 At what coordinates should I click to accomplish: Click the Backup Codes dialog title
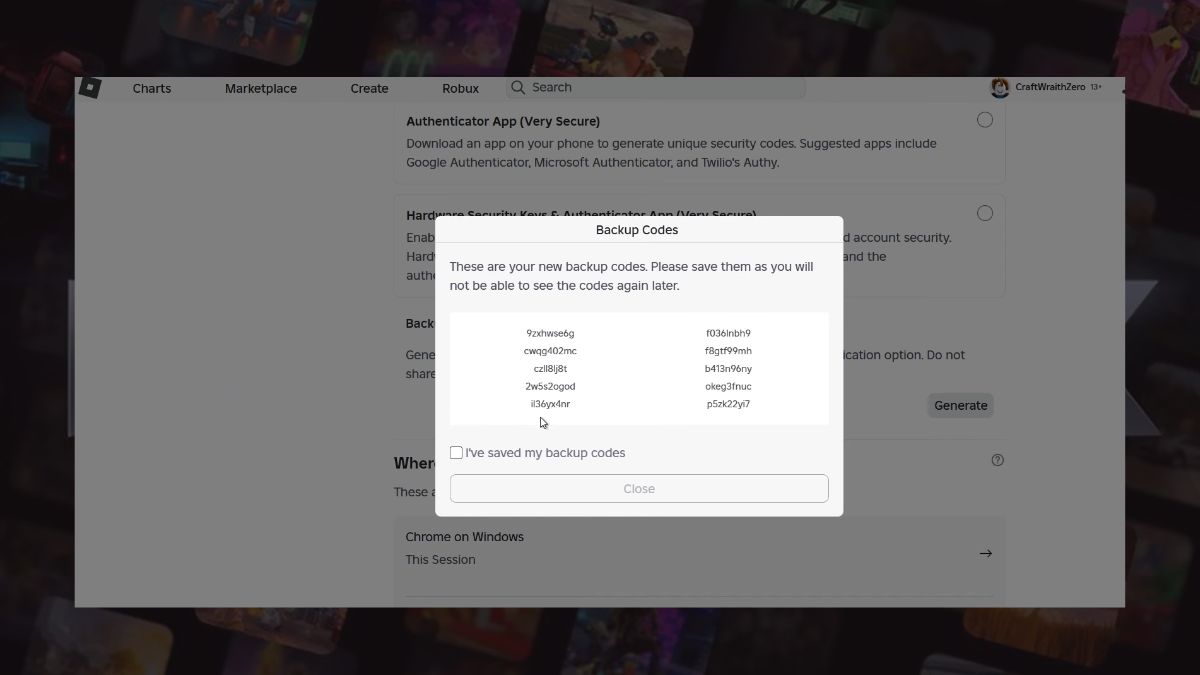pyautogui.click(x=637, y=230)
